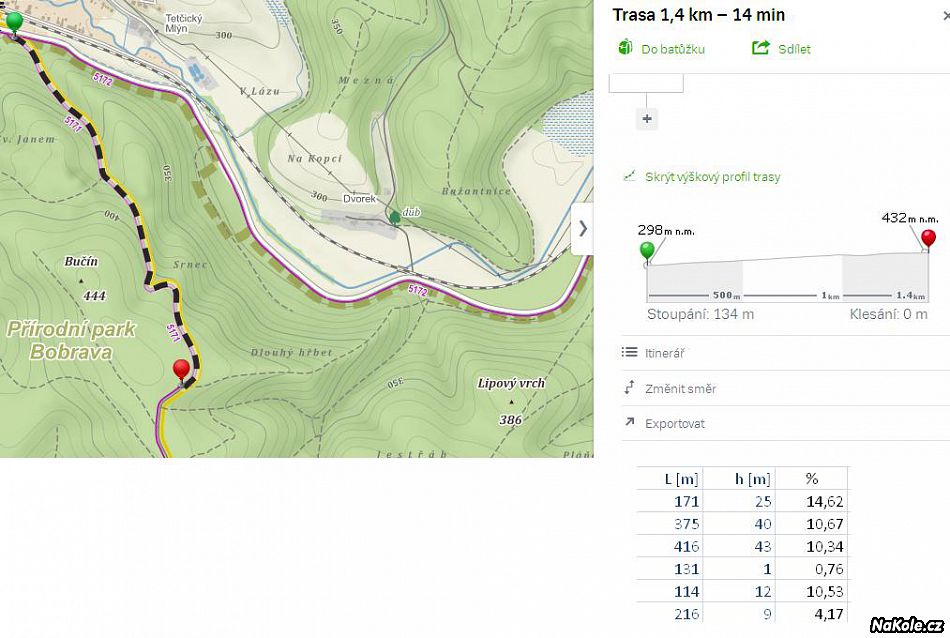Viewport: 950px width, 638px height.
Task: Click the Sdílet share arrow icon
Action: (x=761, y=48)
